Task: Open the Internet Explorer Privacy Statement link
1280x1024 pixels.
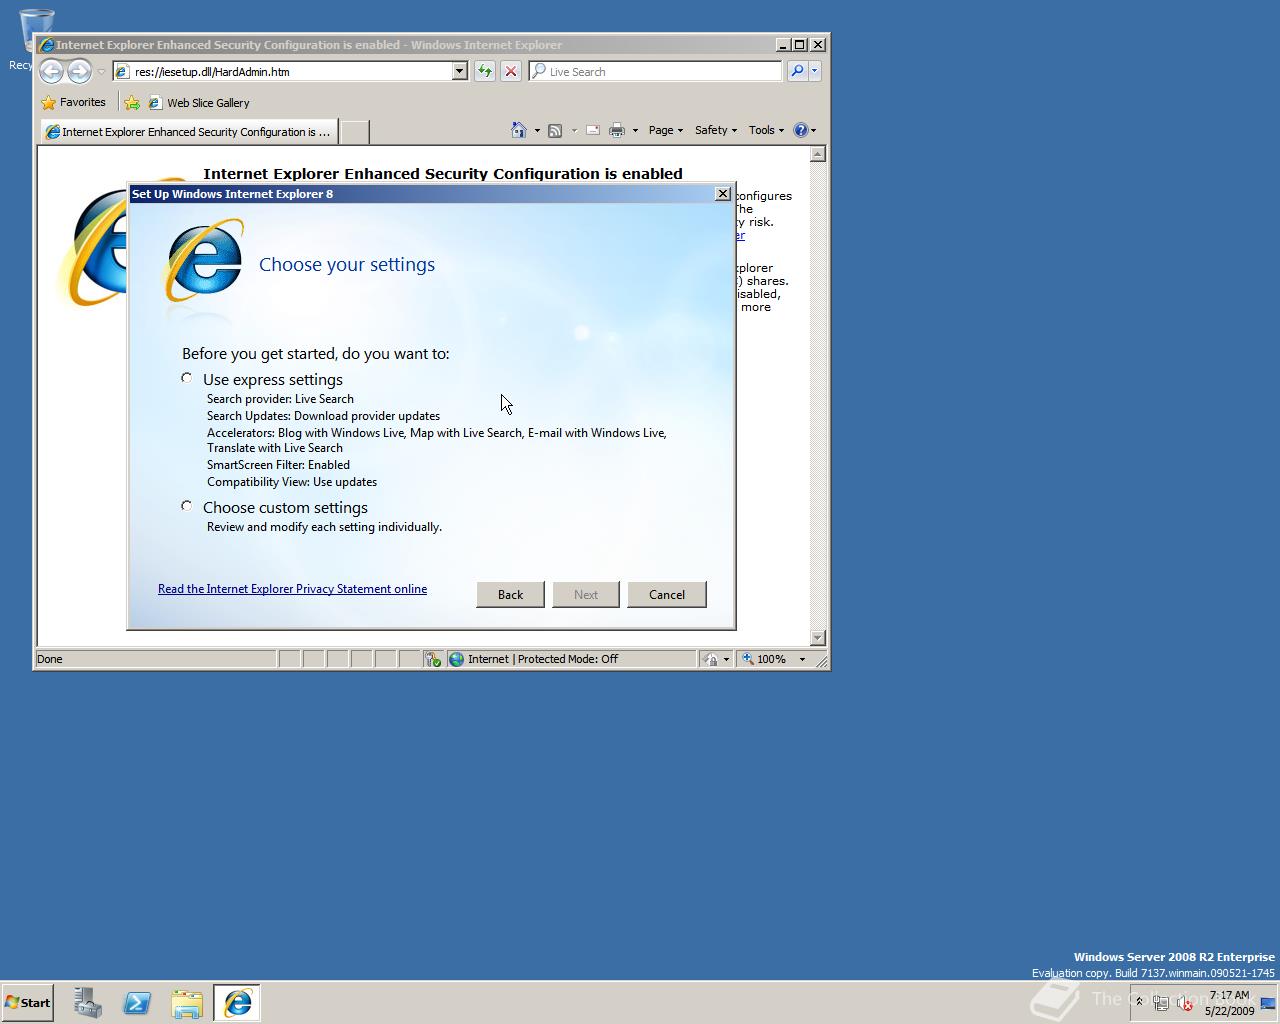Action: point(292,589)
